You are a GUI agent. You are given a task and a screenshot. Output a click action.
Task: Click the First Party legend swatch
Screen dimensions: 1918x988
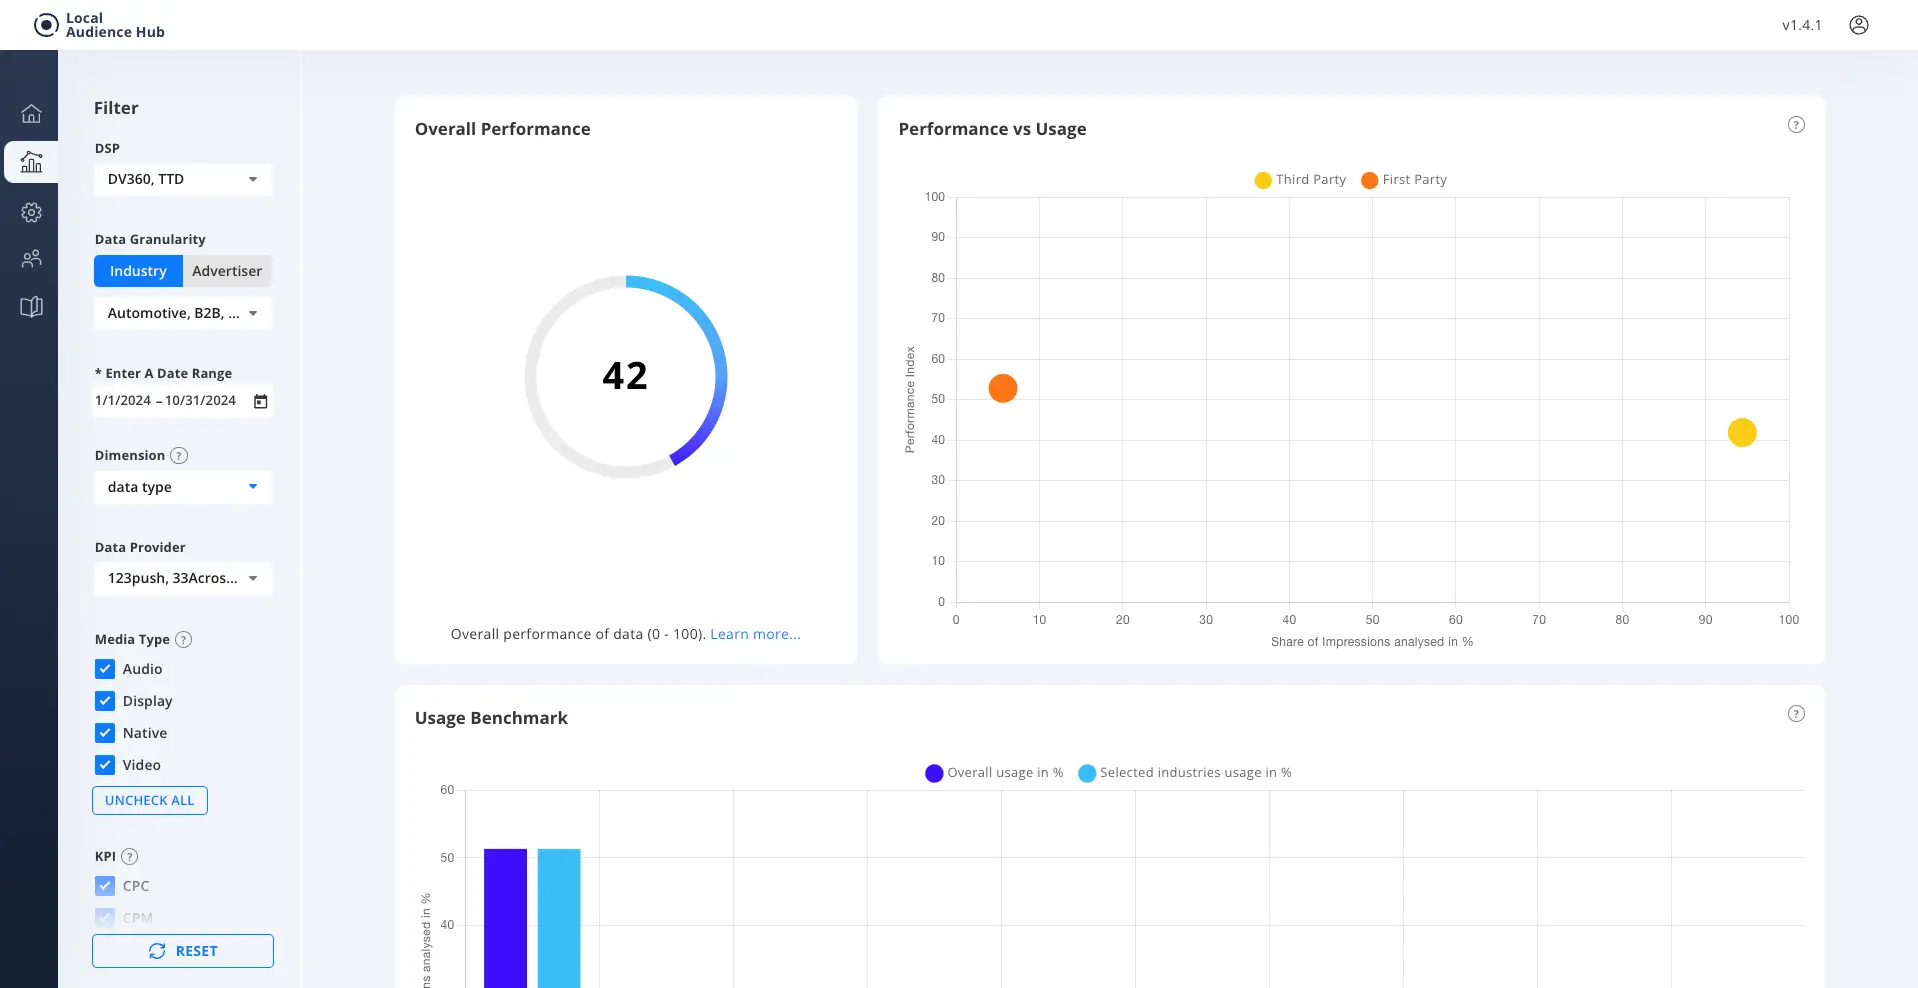1369,180
